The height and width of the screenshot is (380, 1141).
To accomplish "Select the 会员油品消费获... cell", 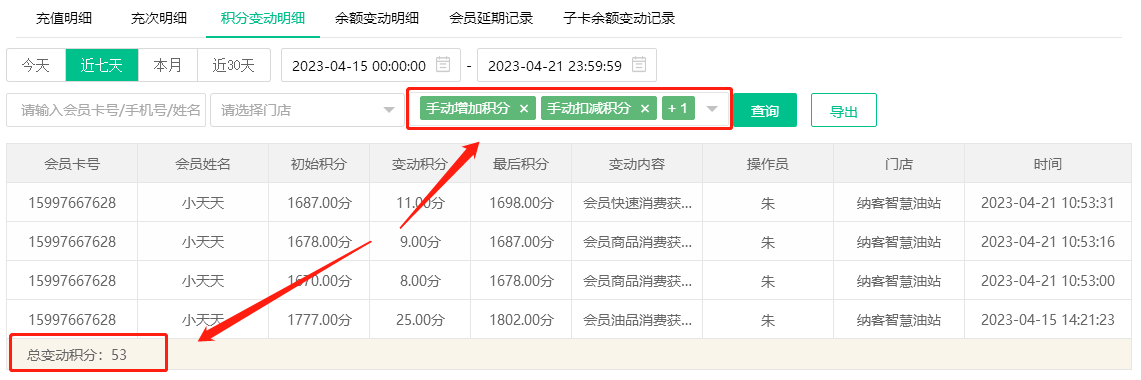I will click(637, 319).
